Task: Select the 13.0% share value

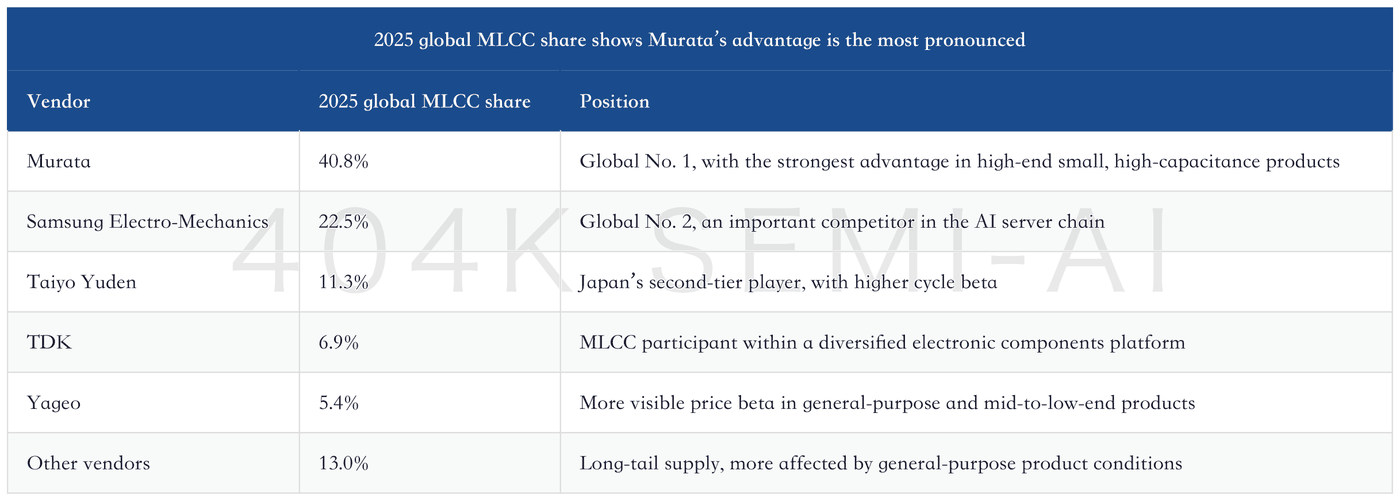Action: [344, 464]
